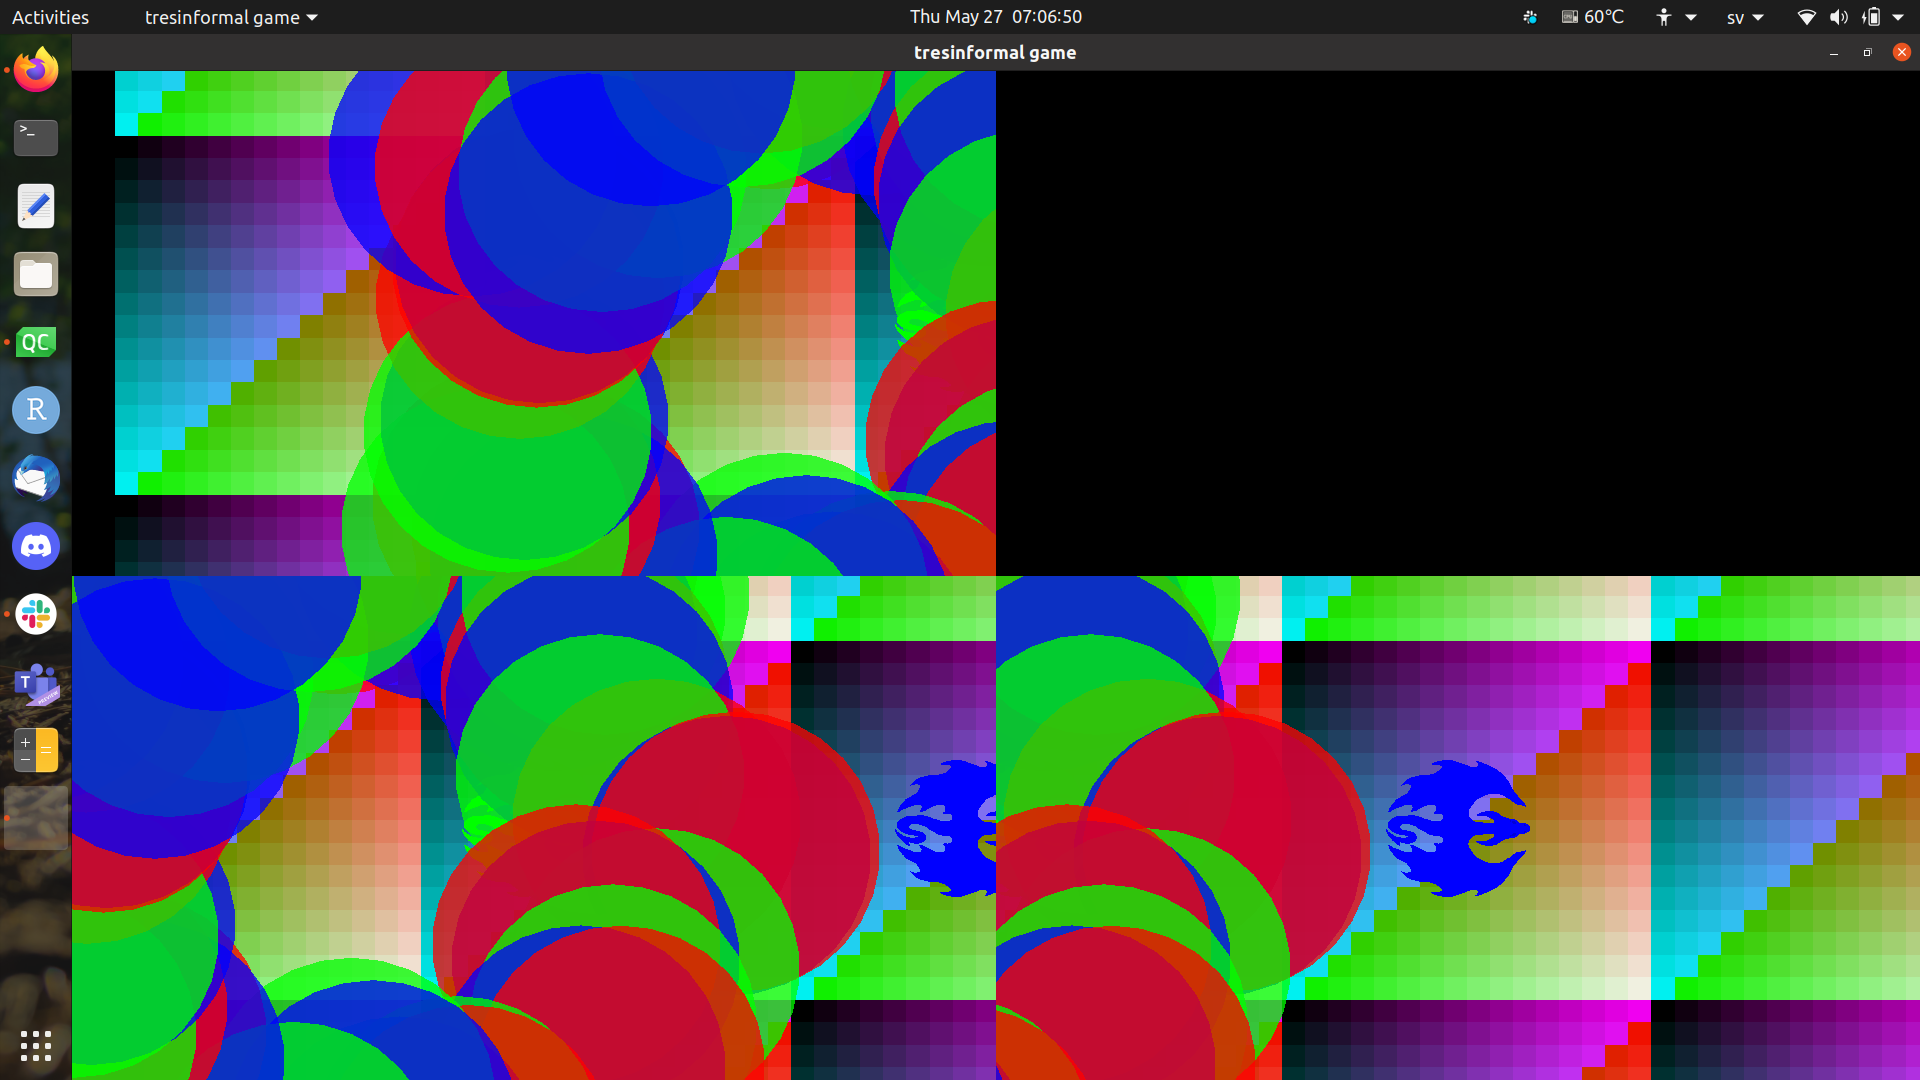Open Qt Creator from the dock
Viewport: 1920px width, 1080px height.
click(x=36, y=342)
